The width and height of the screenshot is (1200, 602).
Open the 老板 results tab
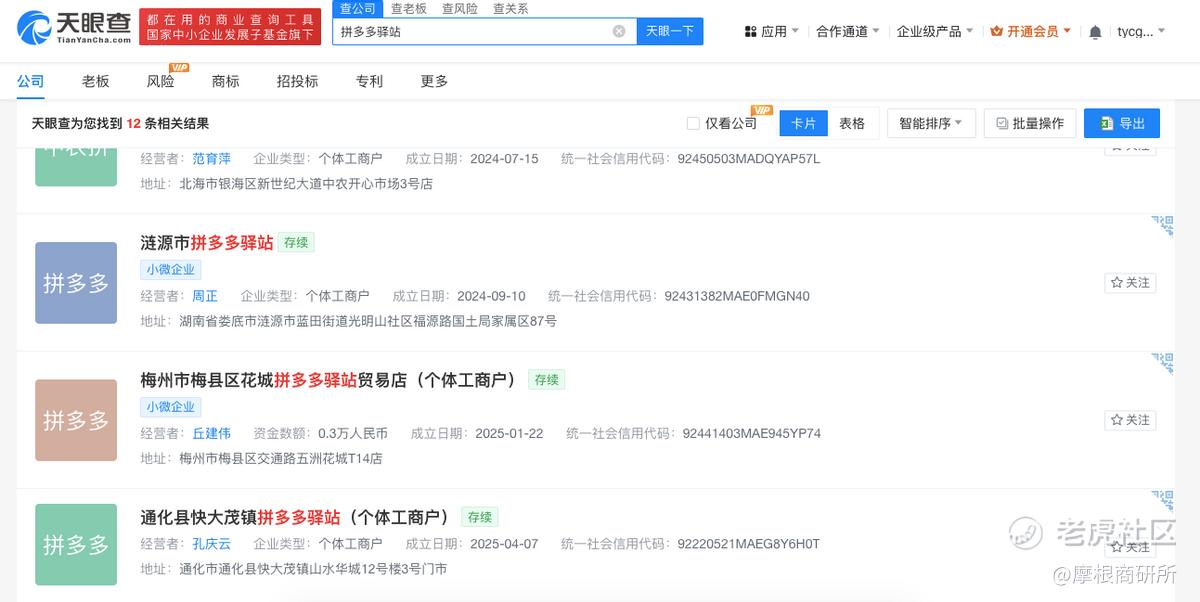96,81
